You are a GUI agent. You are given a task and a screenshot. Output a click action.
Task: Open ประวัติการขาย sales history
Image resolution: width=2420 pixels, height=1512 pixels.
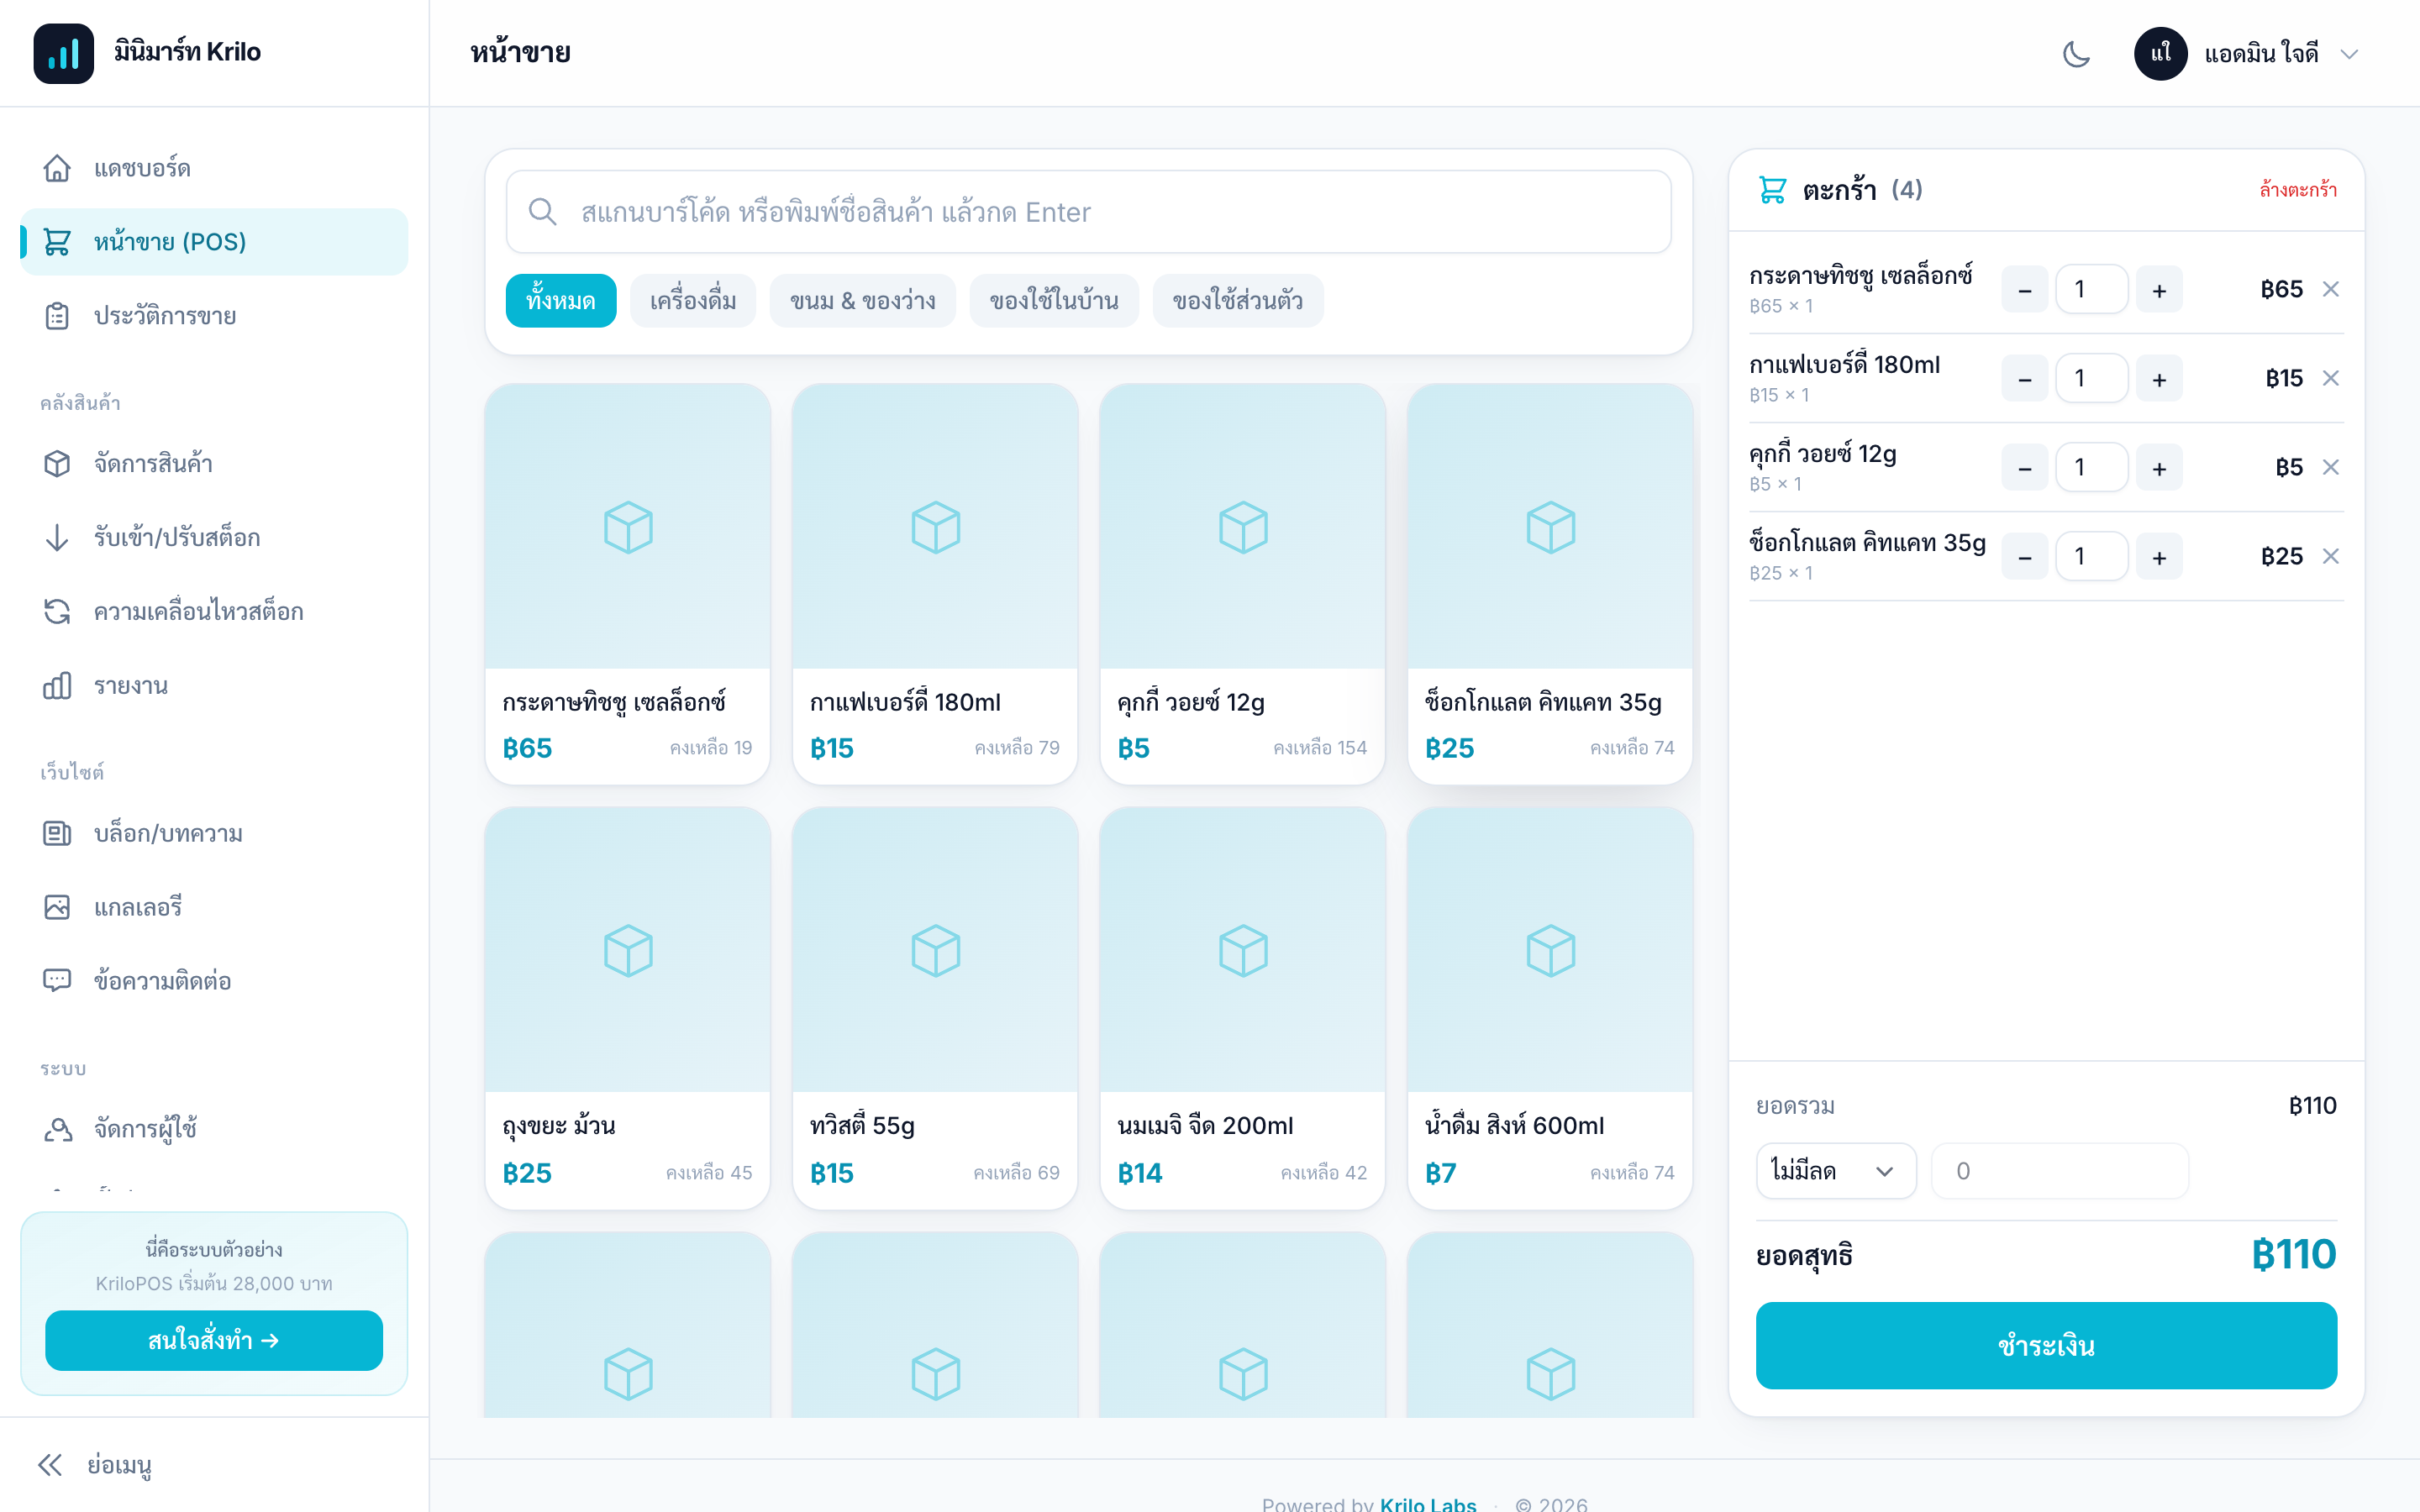(214, 316)
